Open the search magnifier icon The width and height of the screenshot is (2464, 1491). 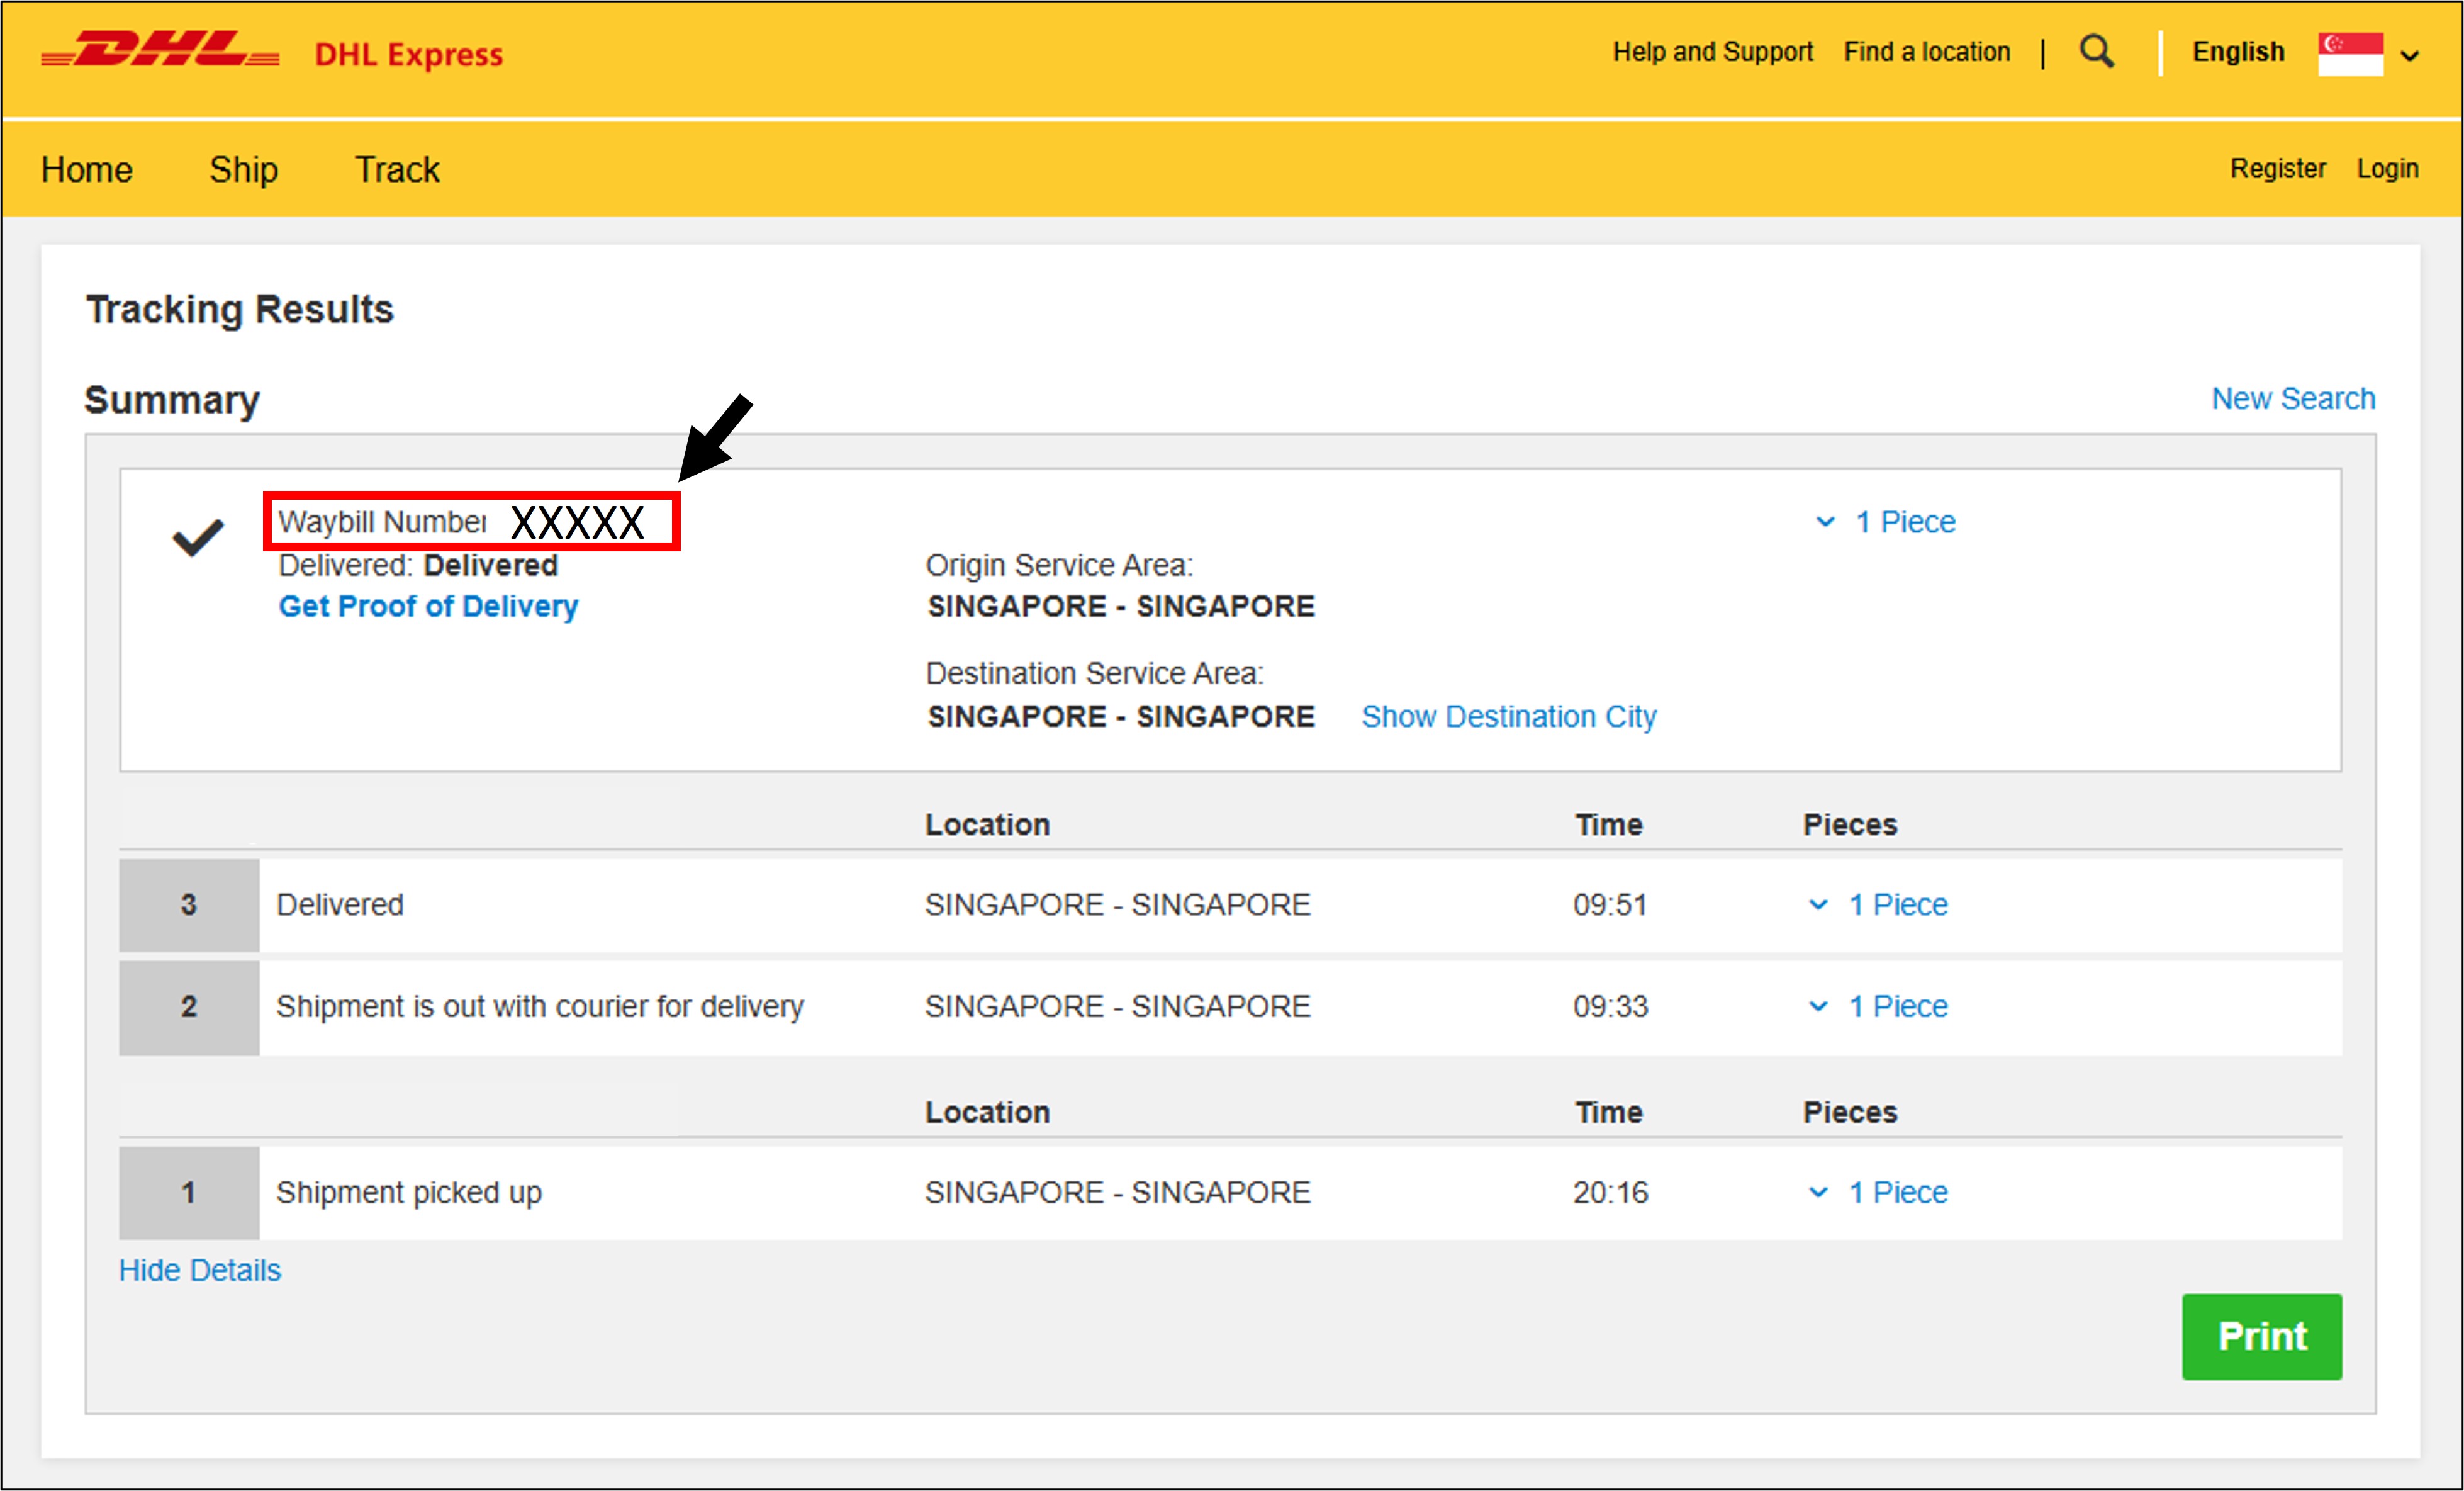pyautogui.click(x=2096, y=51)
